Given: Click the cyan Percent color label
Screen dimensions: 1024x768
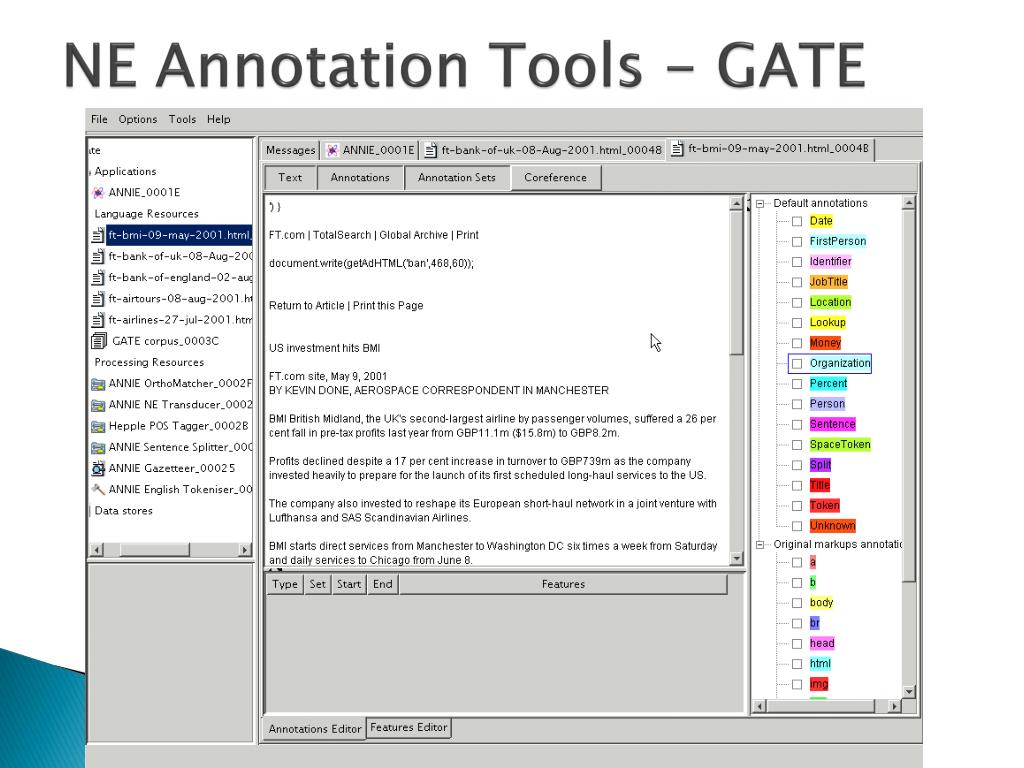Looking at the screenshot, I should tap(828, 383).
